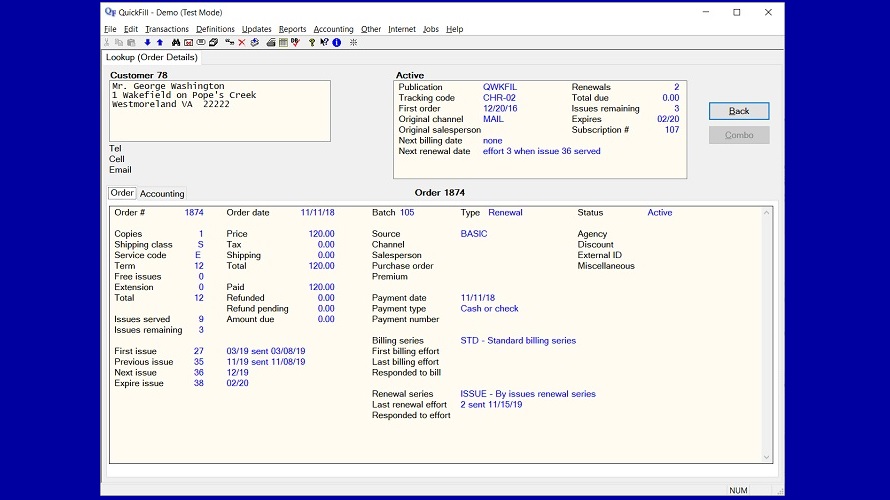Click the scroll down arrow in order panel
Screen dimensions: 890x500
click(x=766, y=457)
